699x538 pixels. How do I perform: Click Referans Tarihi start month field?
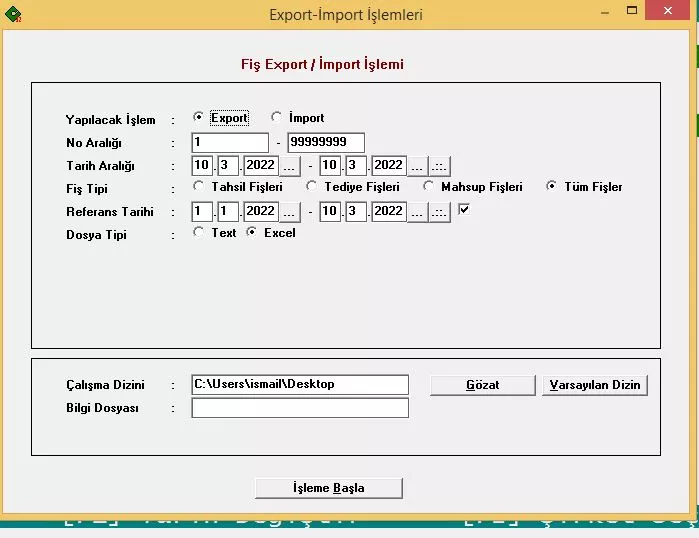click(x=228, y=211)
